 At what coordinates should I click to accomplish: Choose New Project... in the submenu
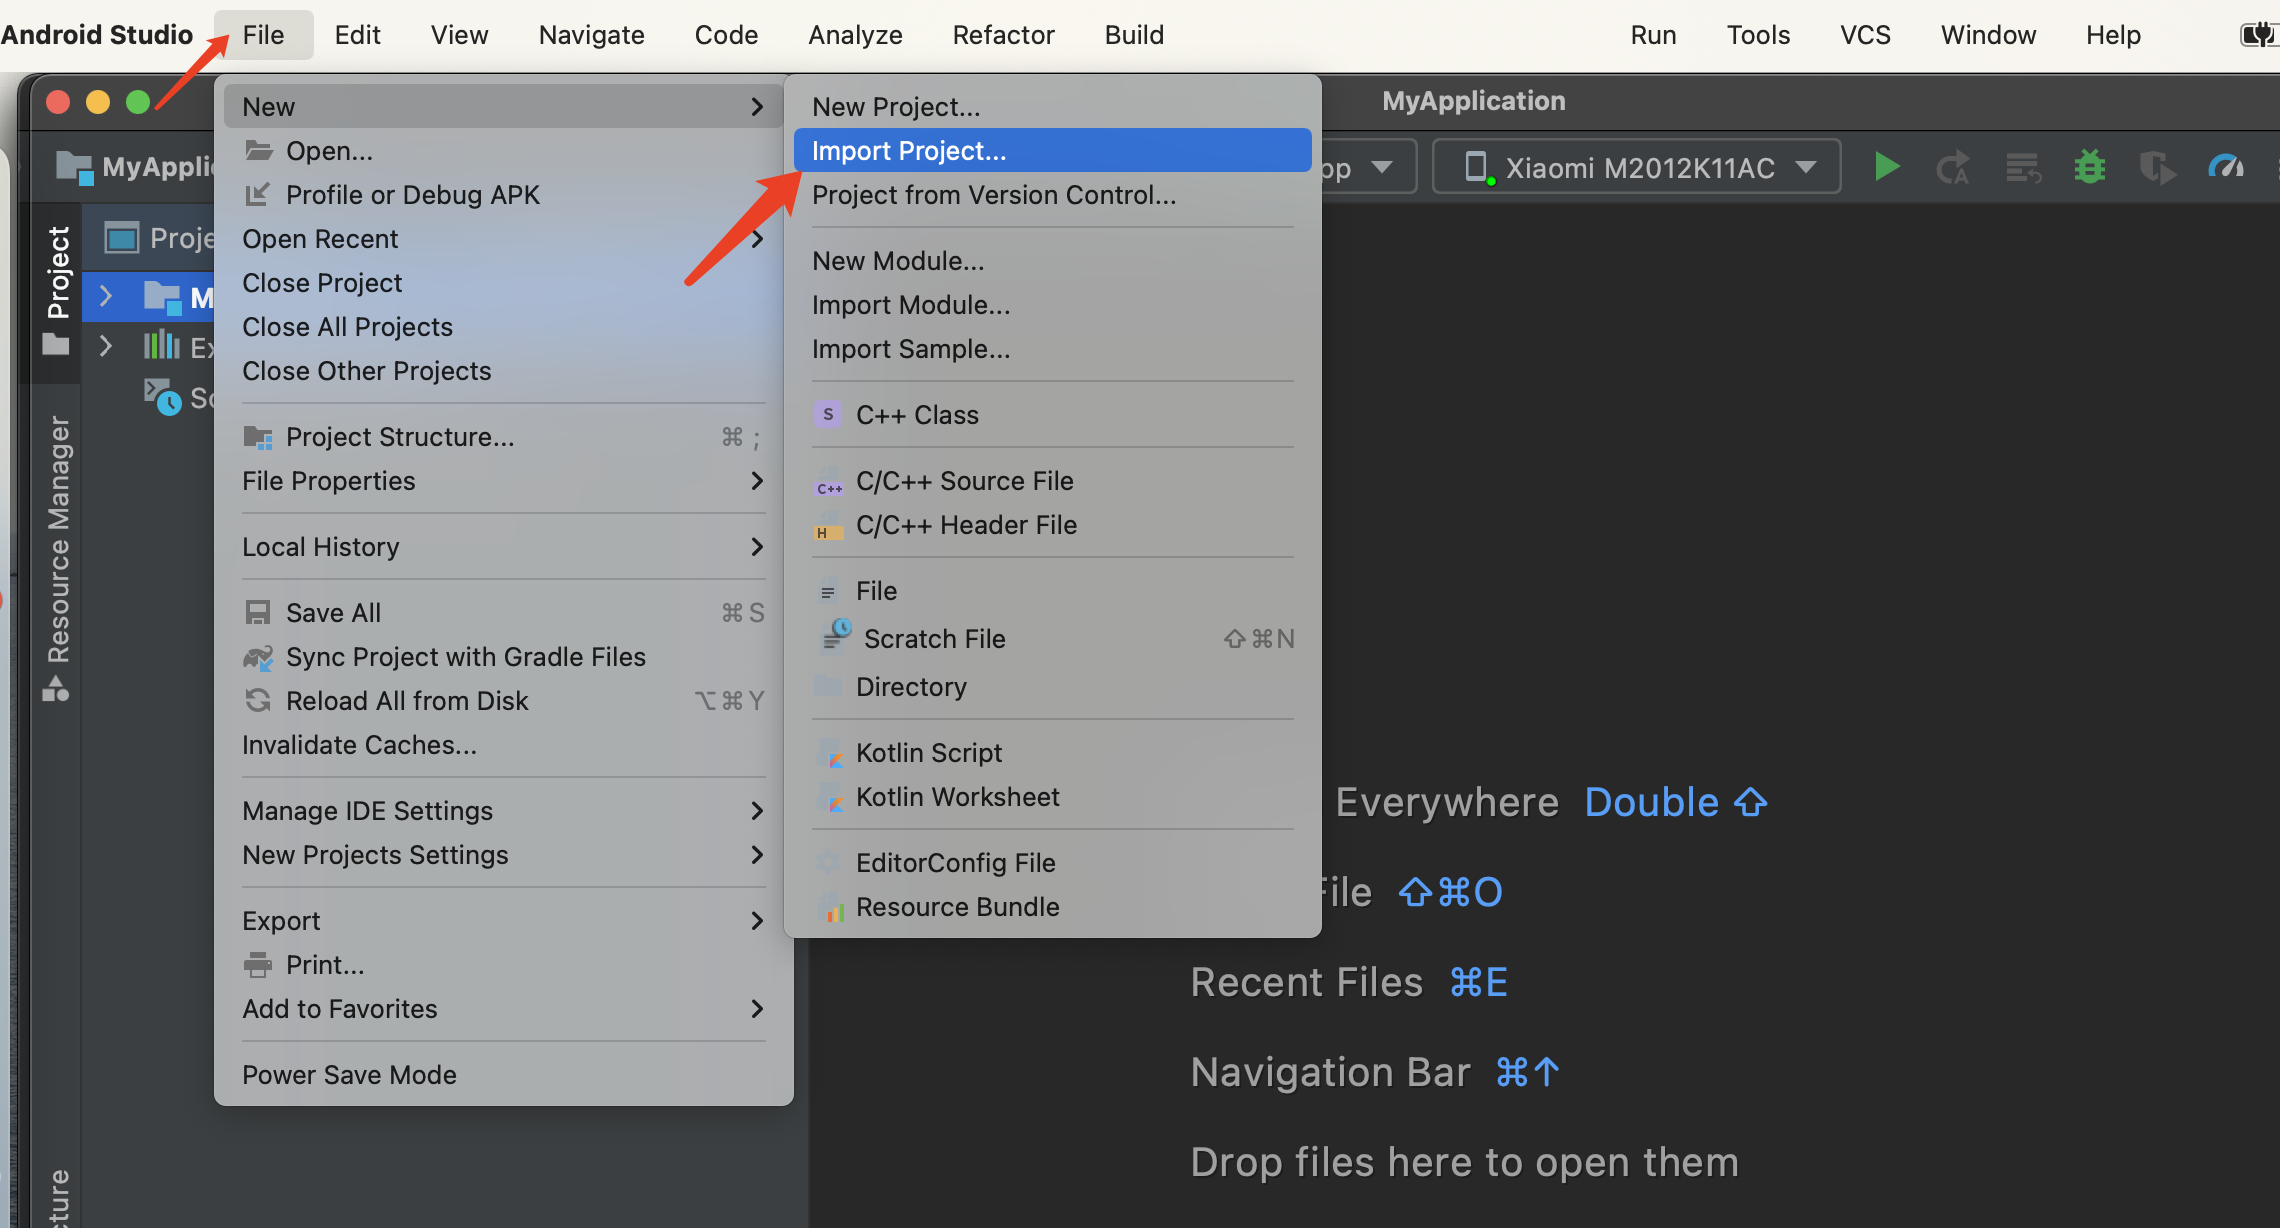(1052, 106)
